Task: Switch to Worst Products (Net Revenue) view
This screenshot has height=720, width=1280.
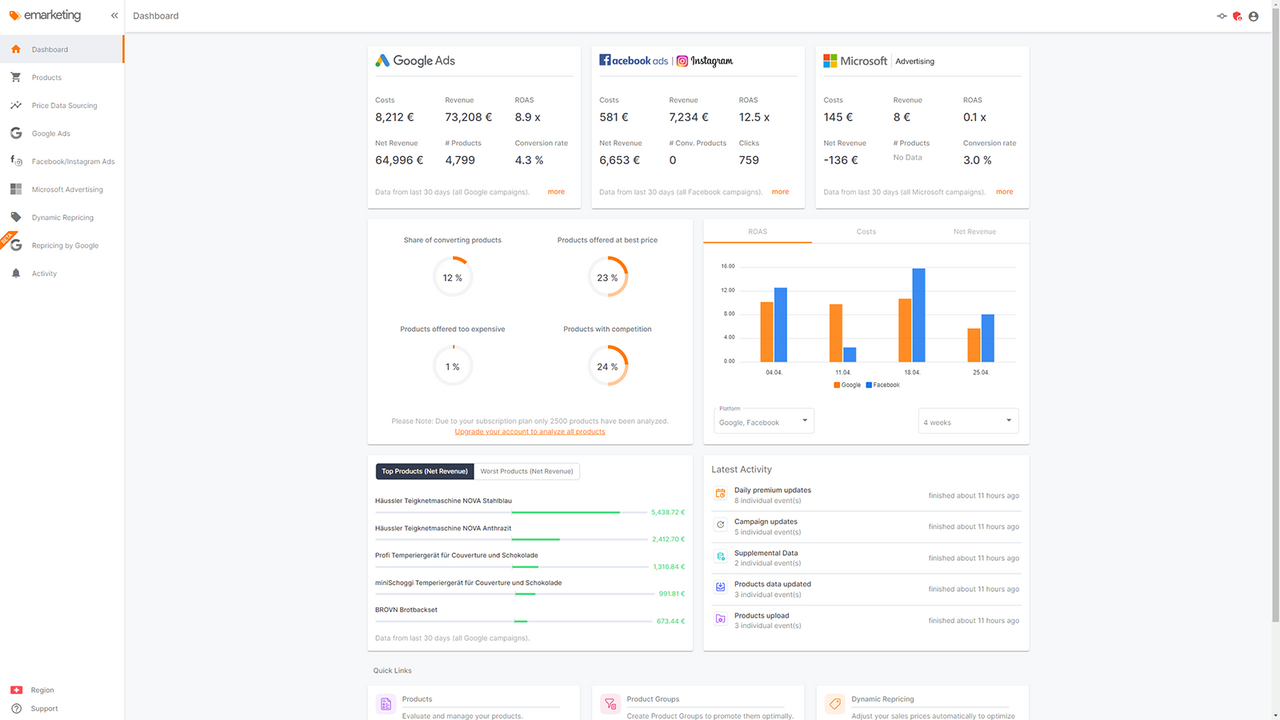Action: pyautogui.click(x=527, y=471)
